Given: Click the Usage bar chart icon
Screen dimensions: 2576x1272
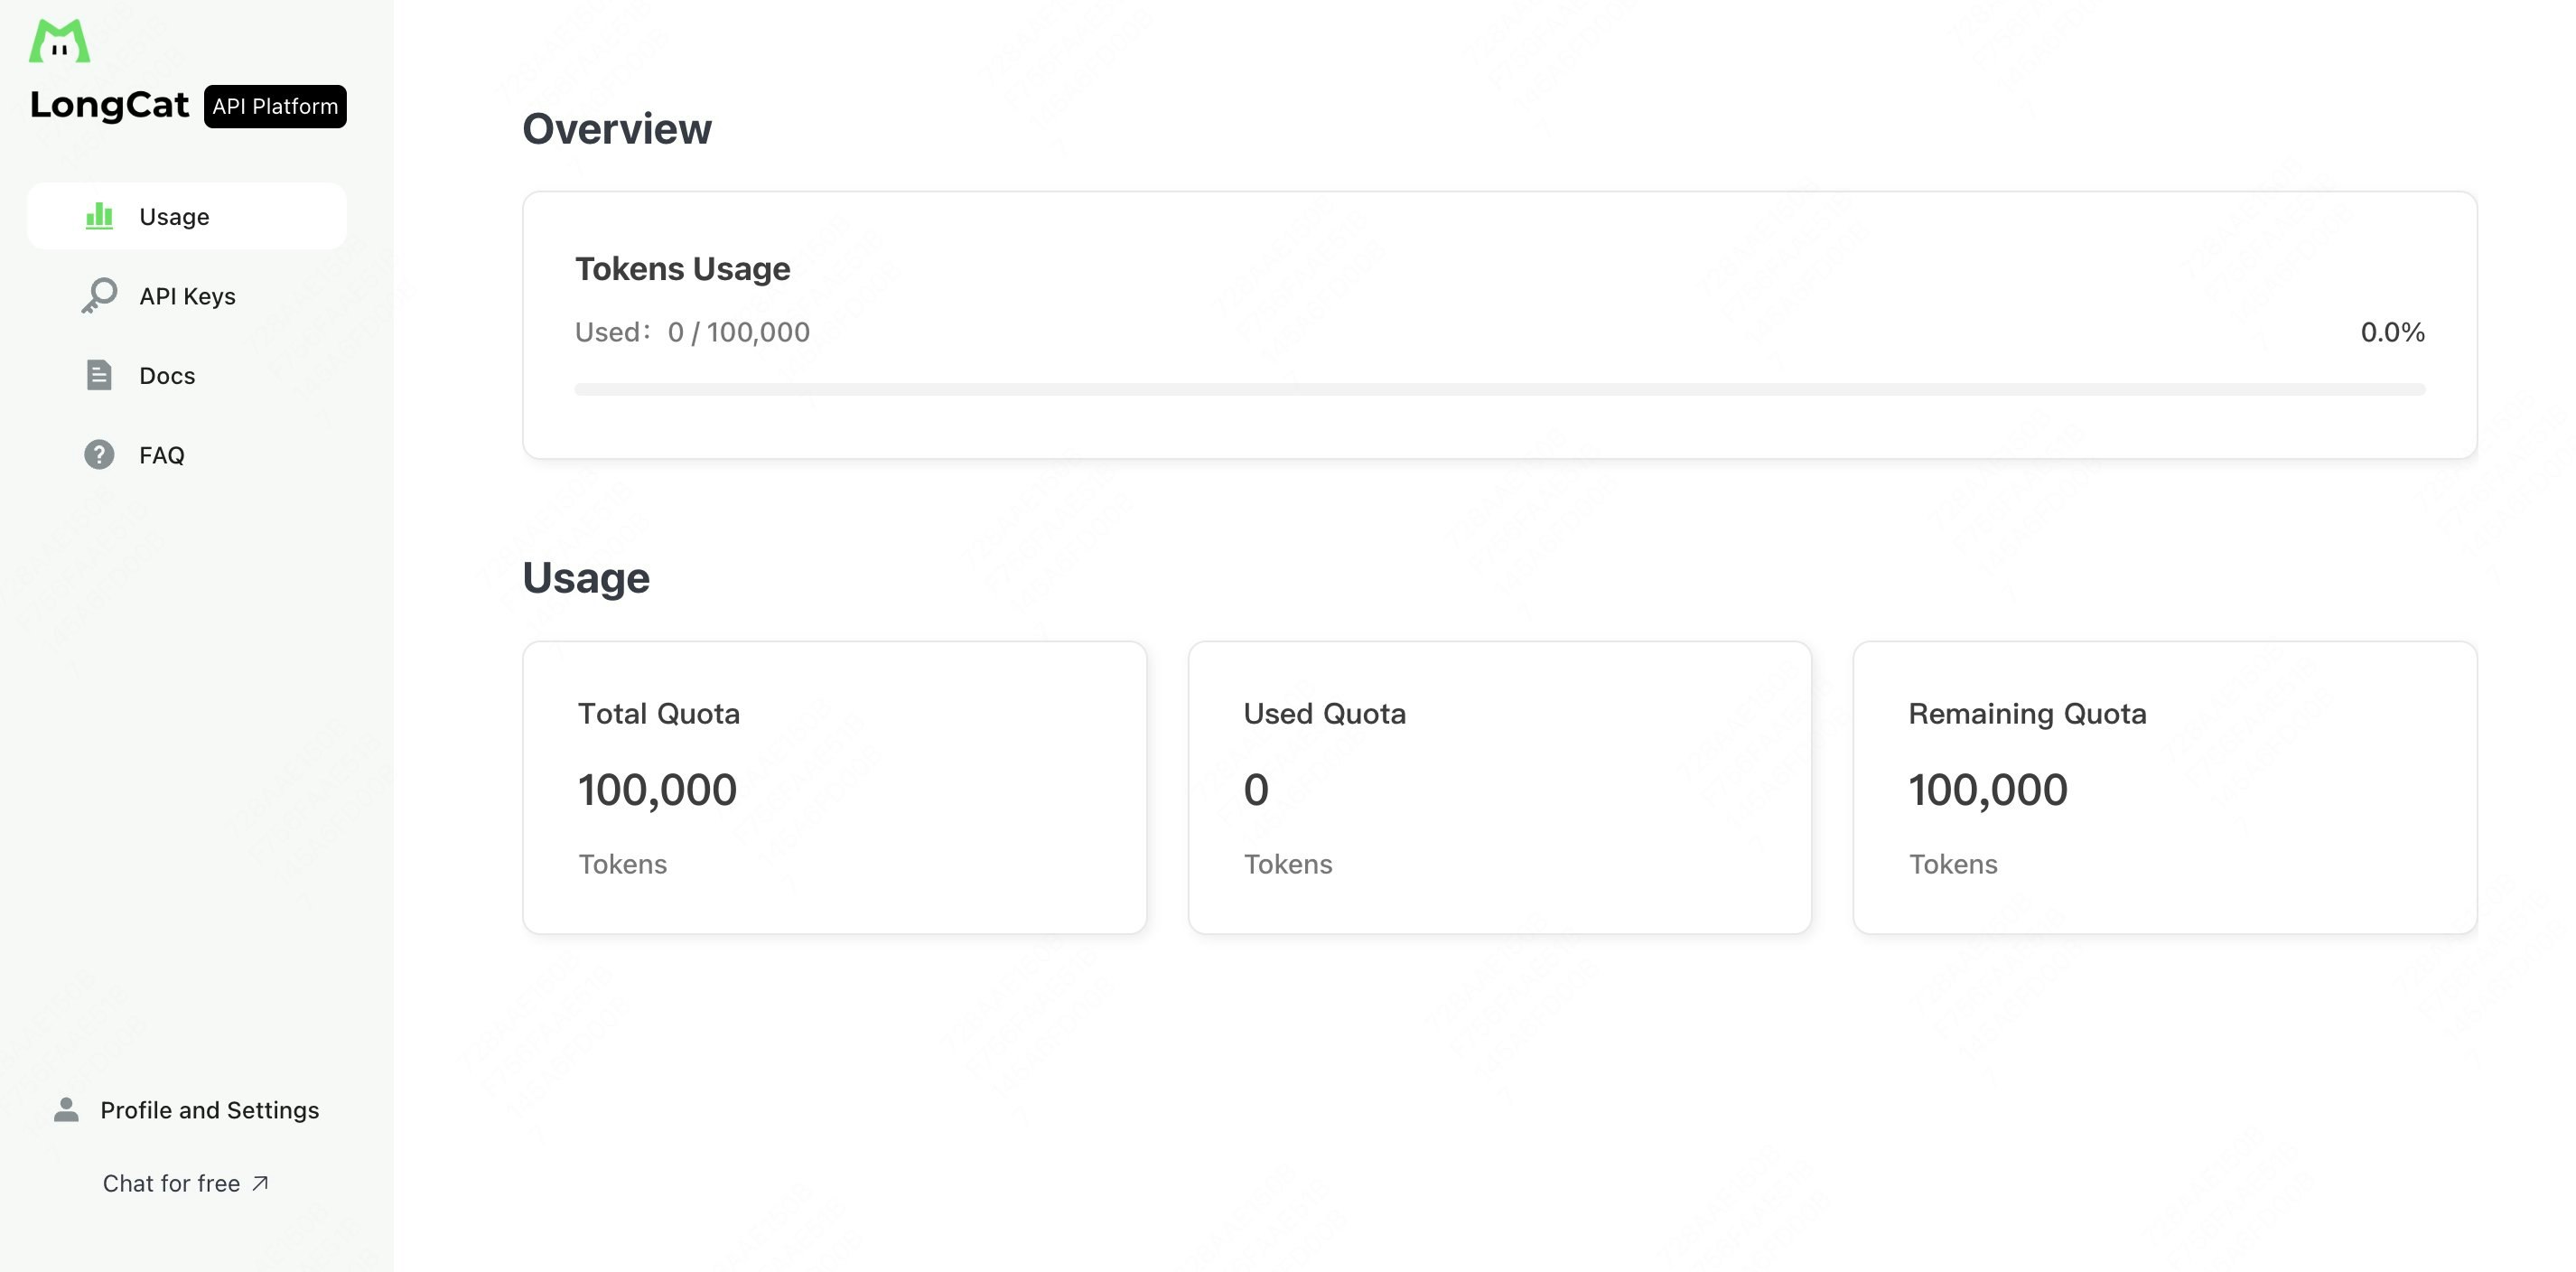Looking at the screenshot, I should pyautogui.click(x=99, y=216).
